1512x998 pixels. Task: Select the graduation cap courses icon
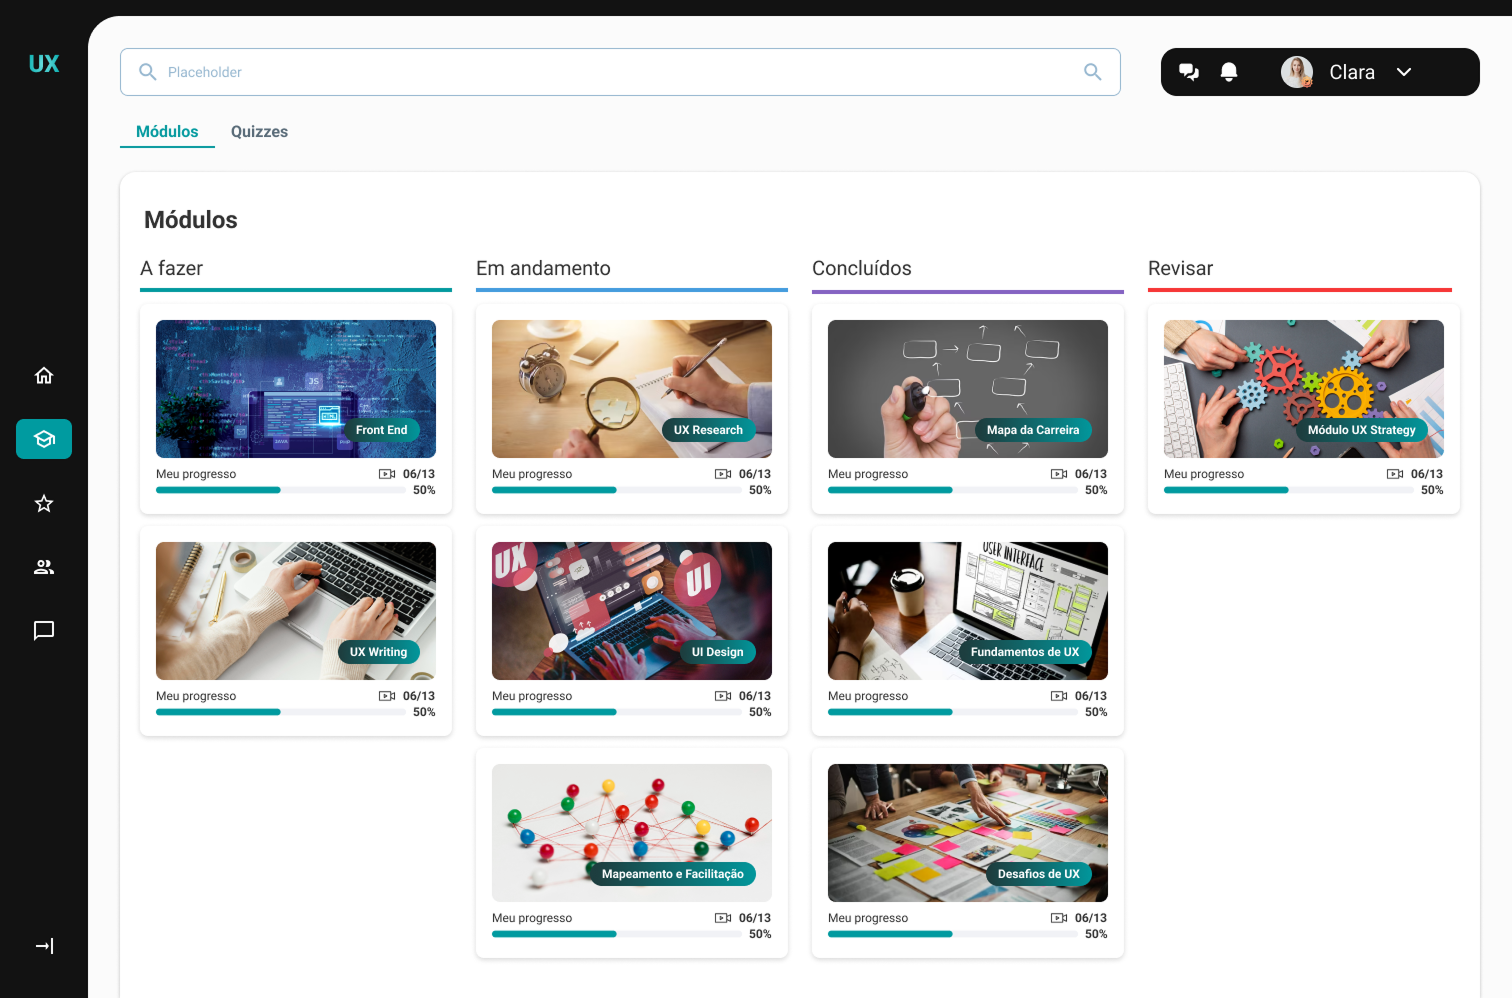click(x=44, y=439)
